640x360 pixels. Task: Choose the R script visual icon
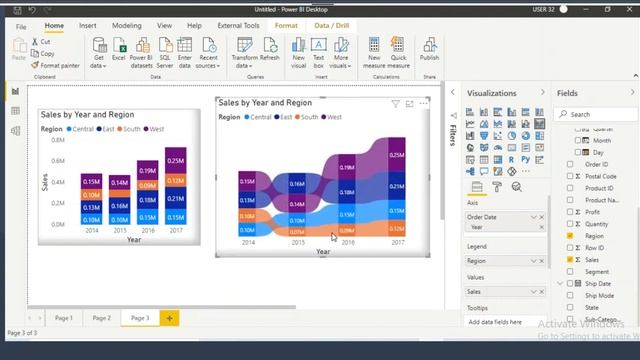coord(511,160)
